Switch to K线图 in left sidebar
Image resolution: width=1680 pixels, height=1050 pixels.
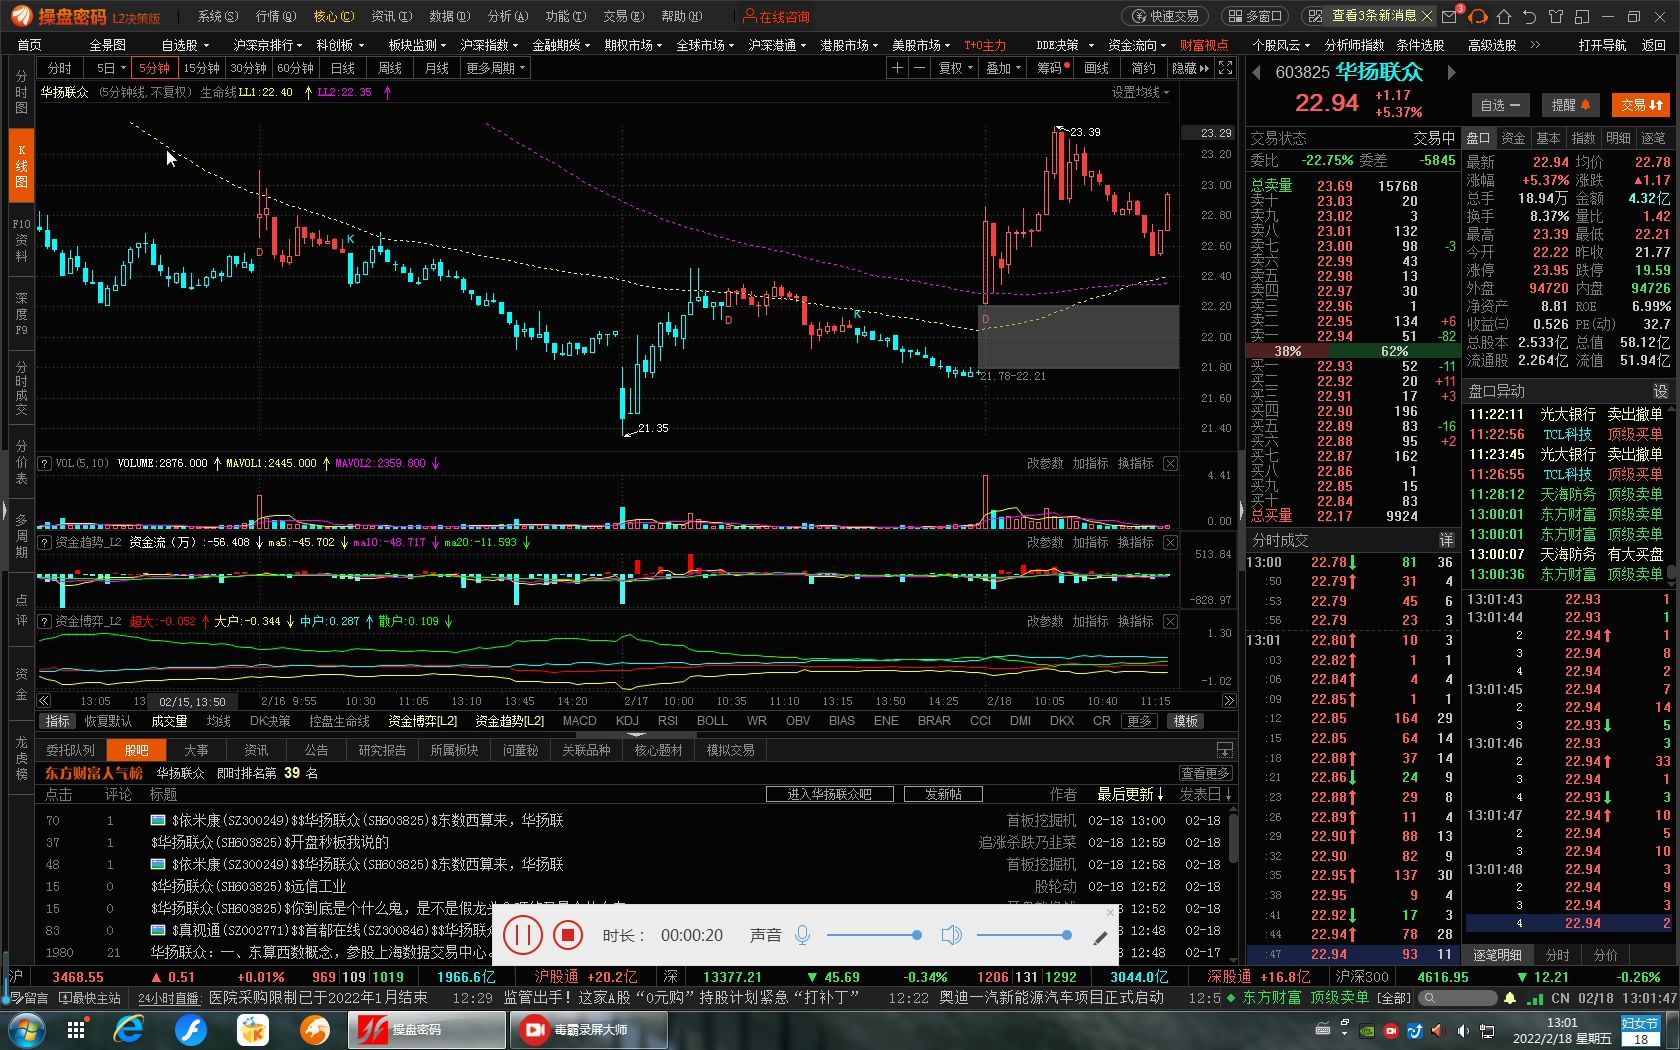[x=21, y=165]
